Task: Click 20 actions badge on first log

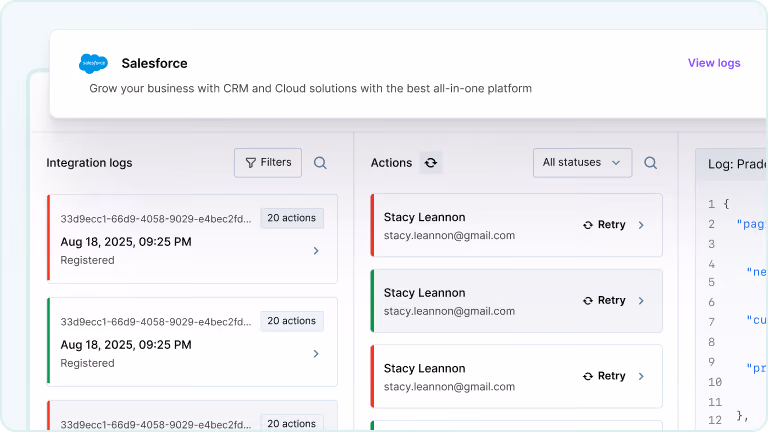Action: pyautogui.click(x=291, y=218)
